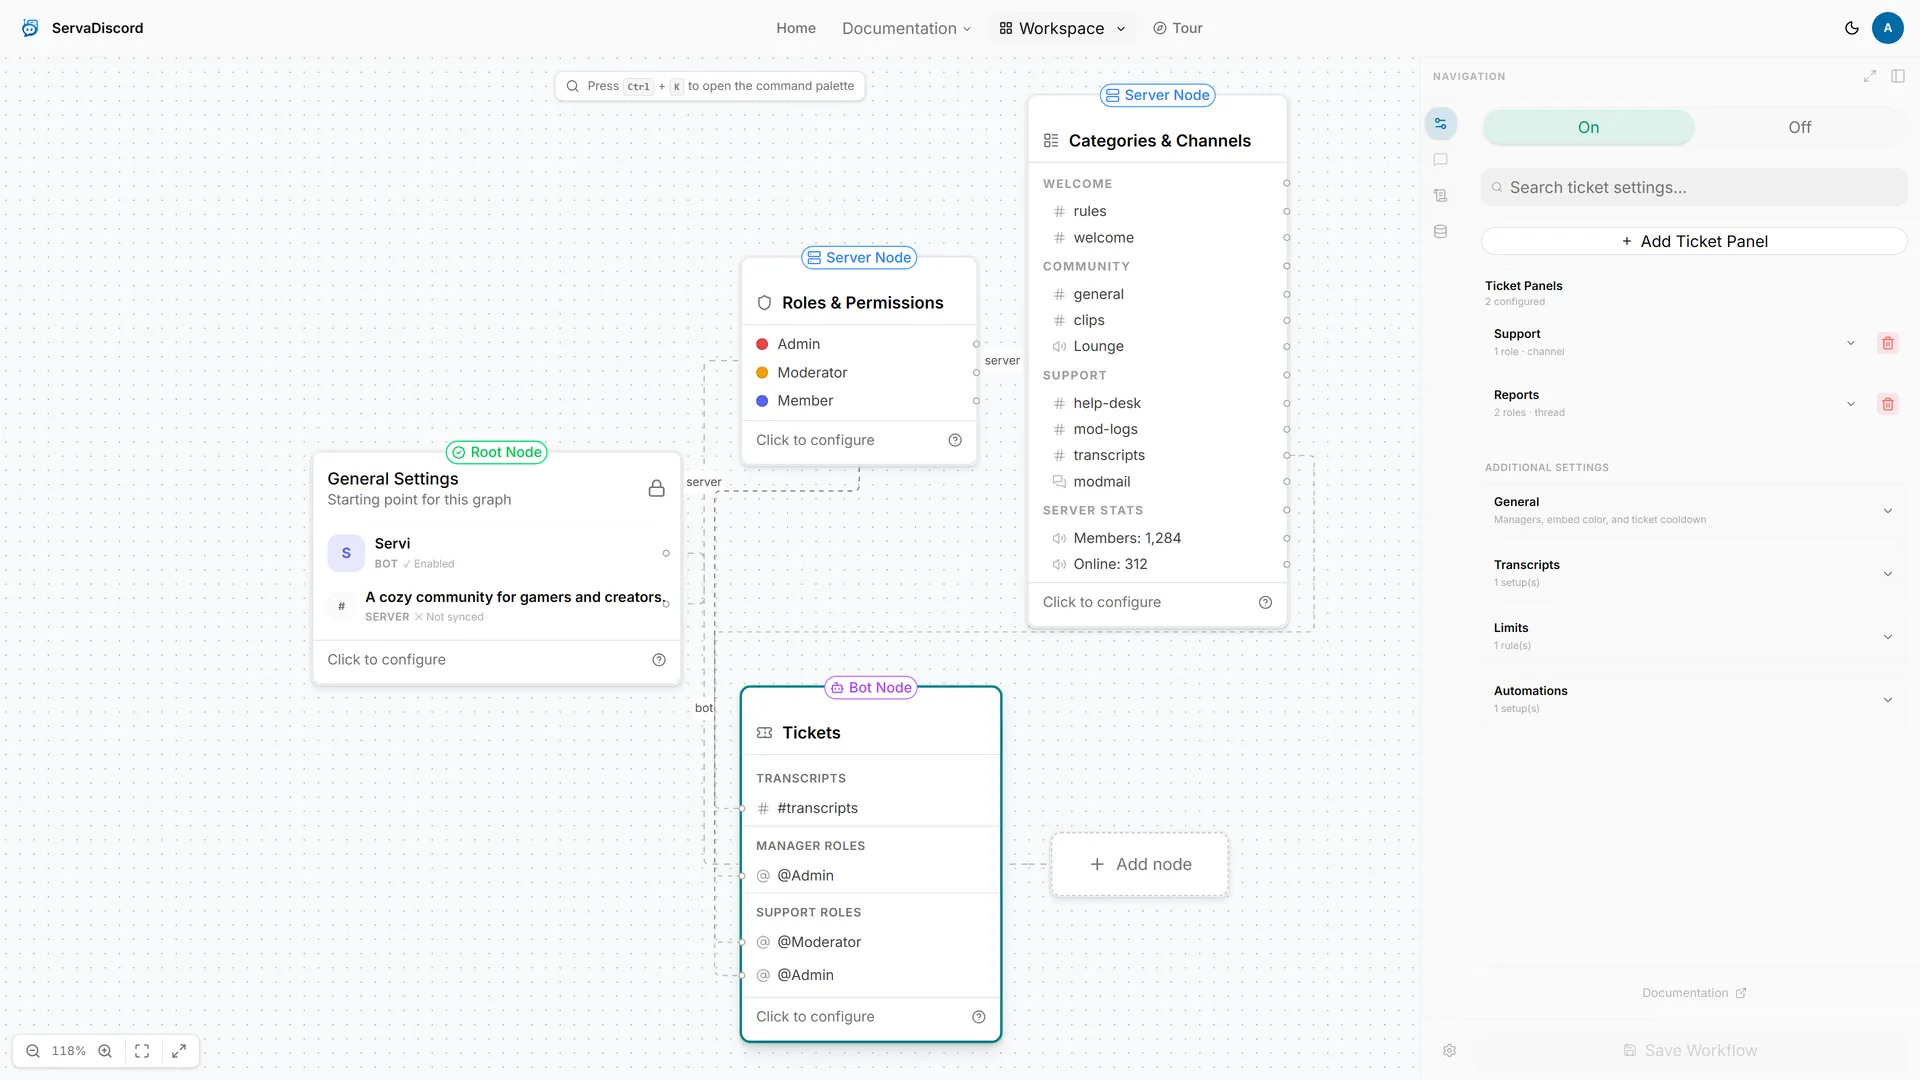
Task: Click the General Settings lock icon
Action: click(657, 488)
